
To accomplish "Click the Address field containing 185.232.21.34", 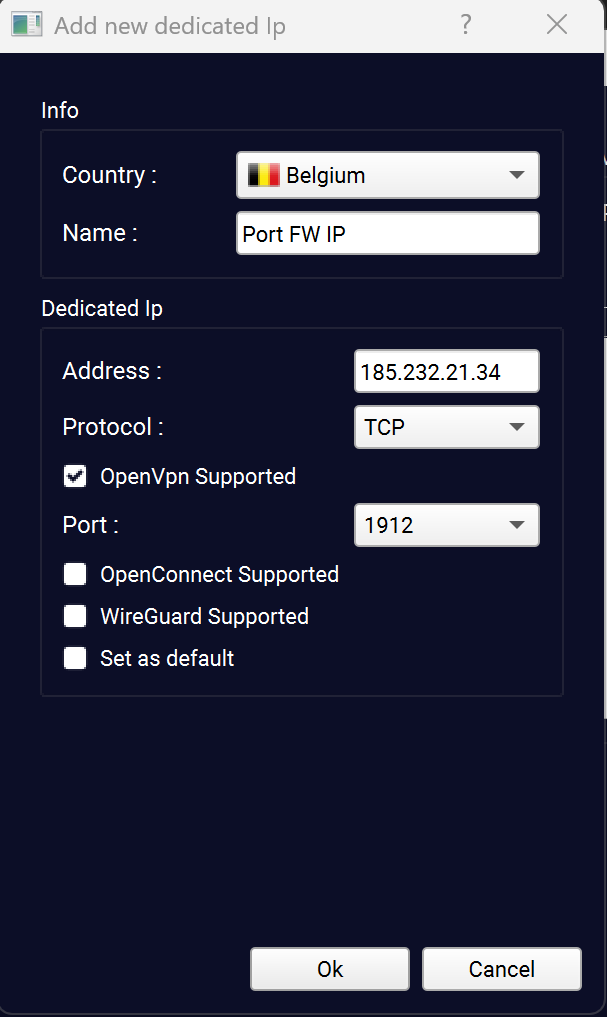I will click(x=446, y=371).
